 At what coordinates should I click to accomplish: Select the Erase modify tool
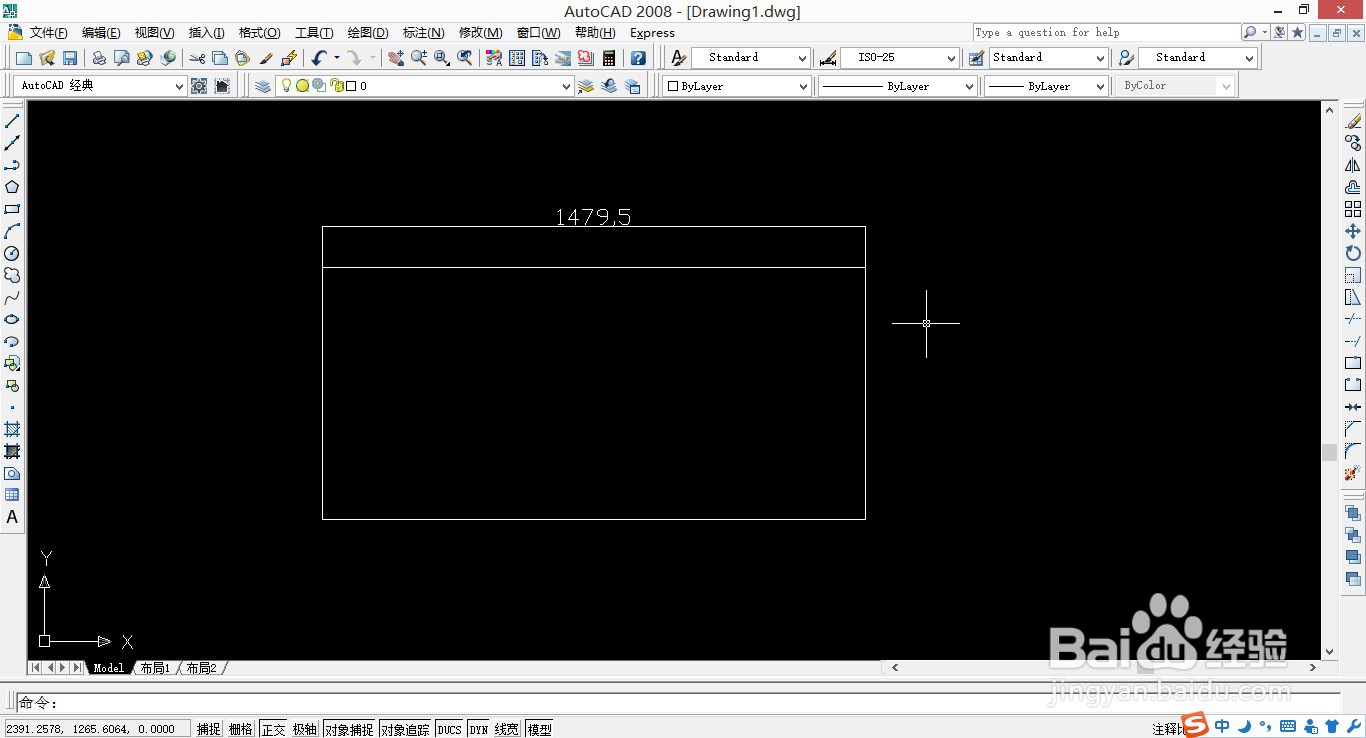(x=1353, y=121)
